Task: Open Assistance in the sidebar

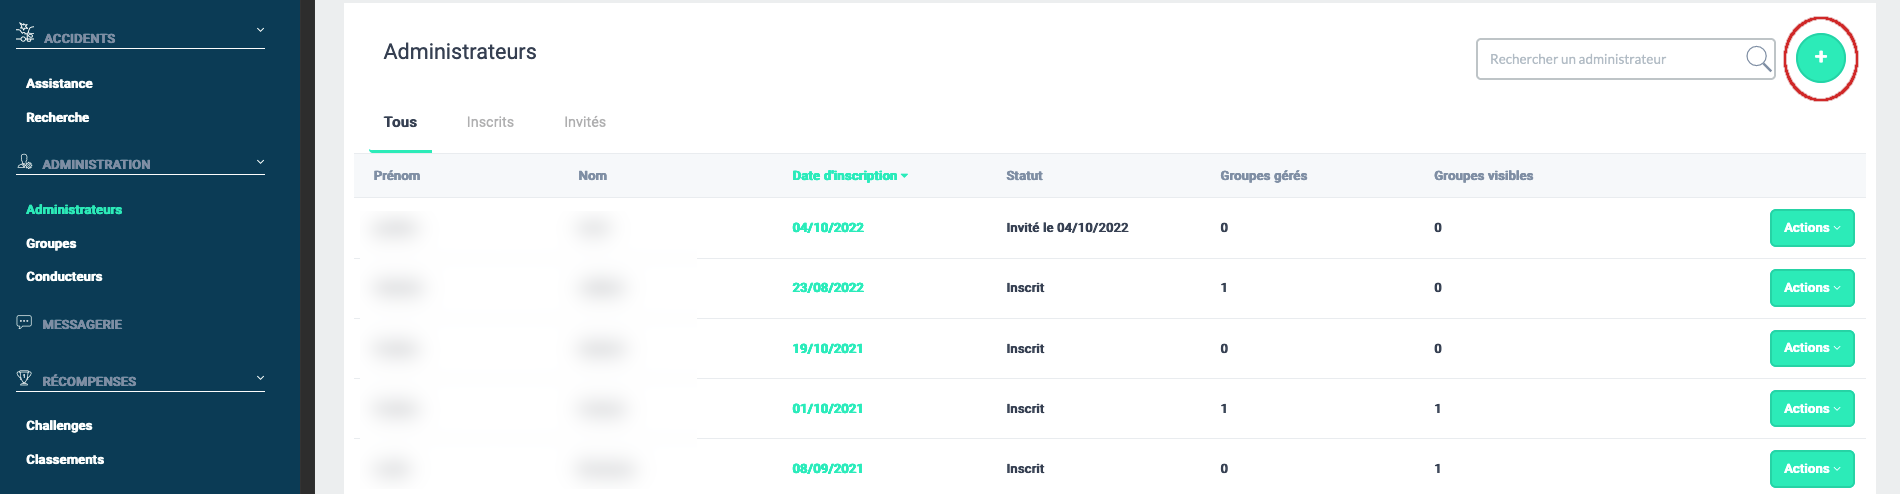Action: coord(59,84)
